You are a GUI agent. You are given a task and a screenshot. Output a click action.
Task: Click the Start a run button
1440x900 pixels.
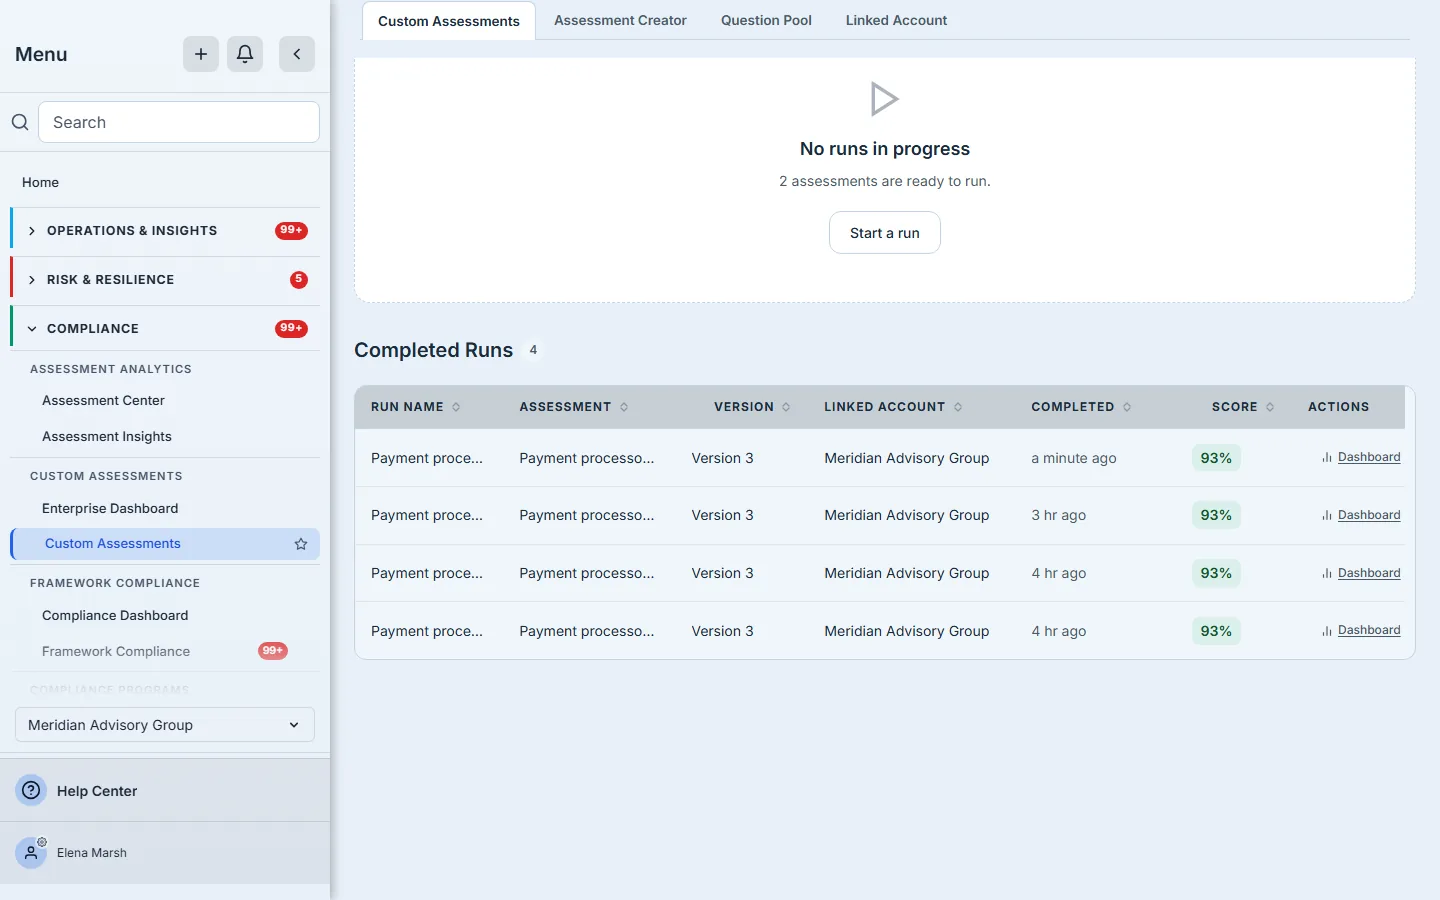pyautogui.click(x=885, y=233)
